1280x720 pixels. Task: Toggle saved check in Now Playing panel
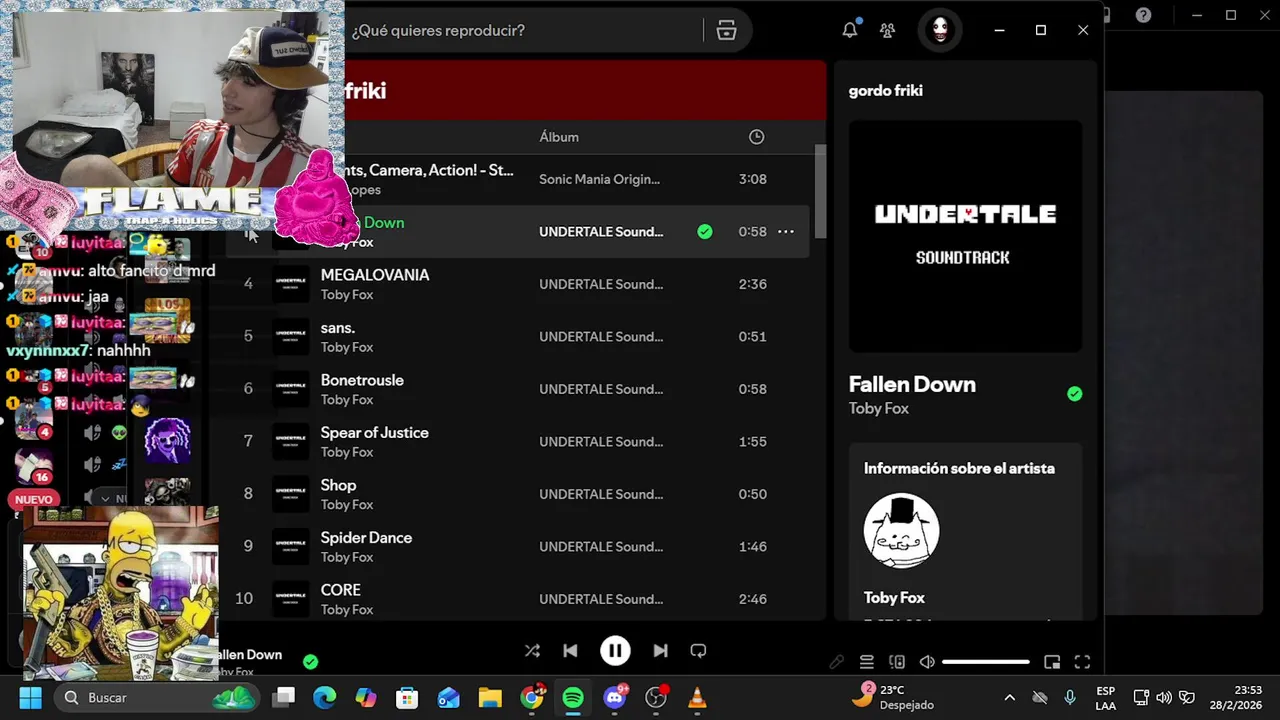tap(1075, 394)
